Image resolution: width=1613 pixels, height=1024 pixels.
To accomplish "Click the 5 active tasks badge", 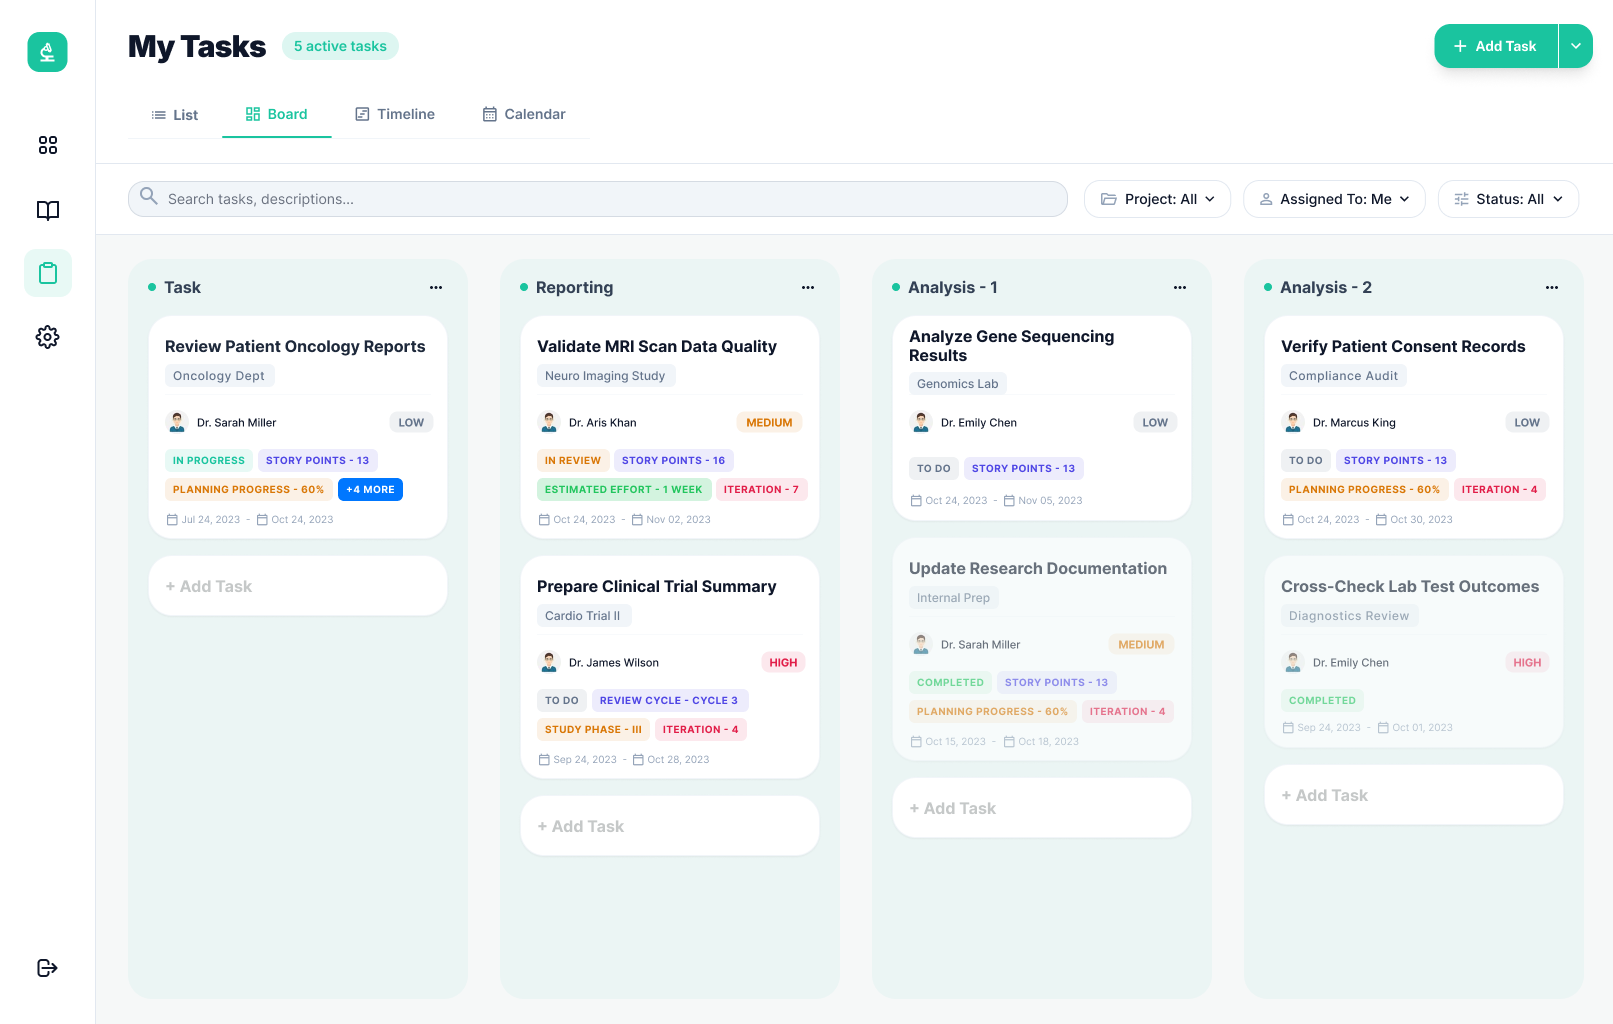I will coord(340,46).
